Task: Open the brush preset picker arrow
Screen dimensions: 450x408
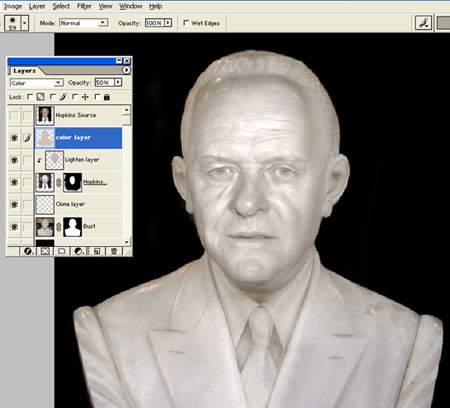Action: (25, 23)
